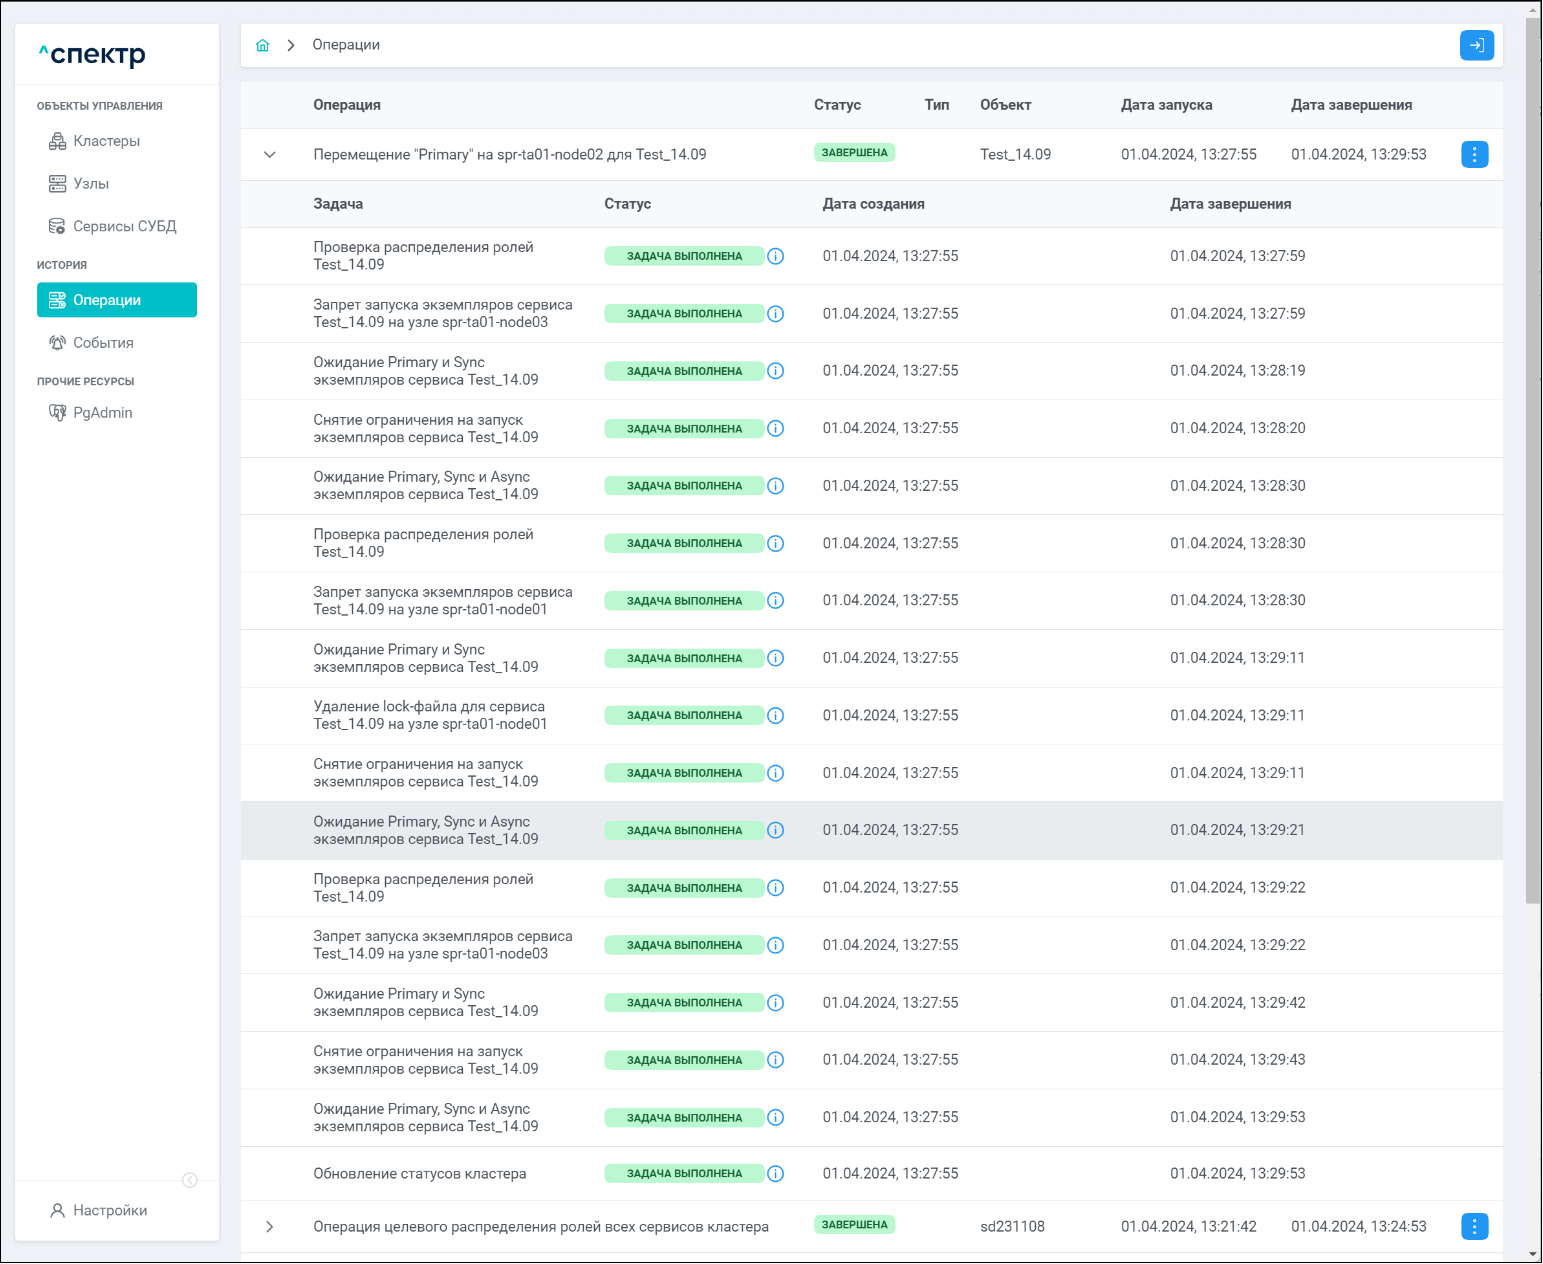This screenshot has height=1264, width=1543.
Task: Click the ЗАВЕРШЕНА status badge of Test_14.09
Action: tap(854, 153)
